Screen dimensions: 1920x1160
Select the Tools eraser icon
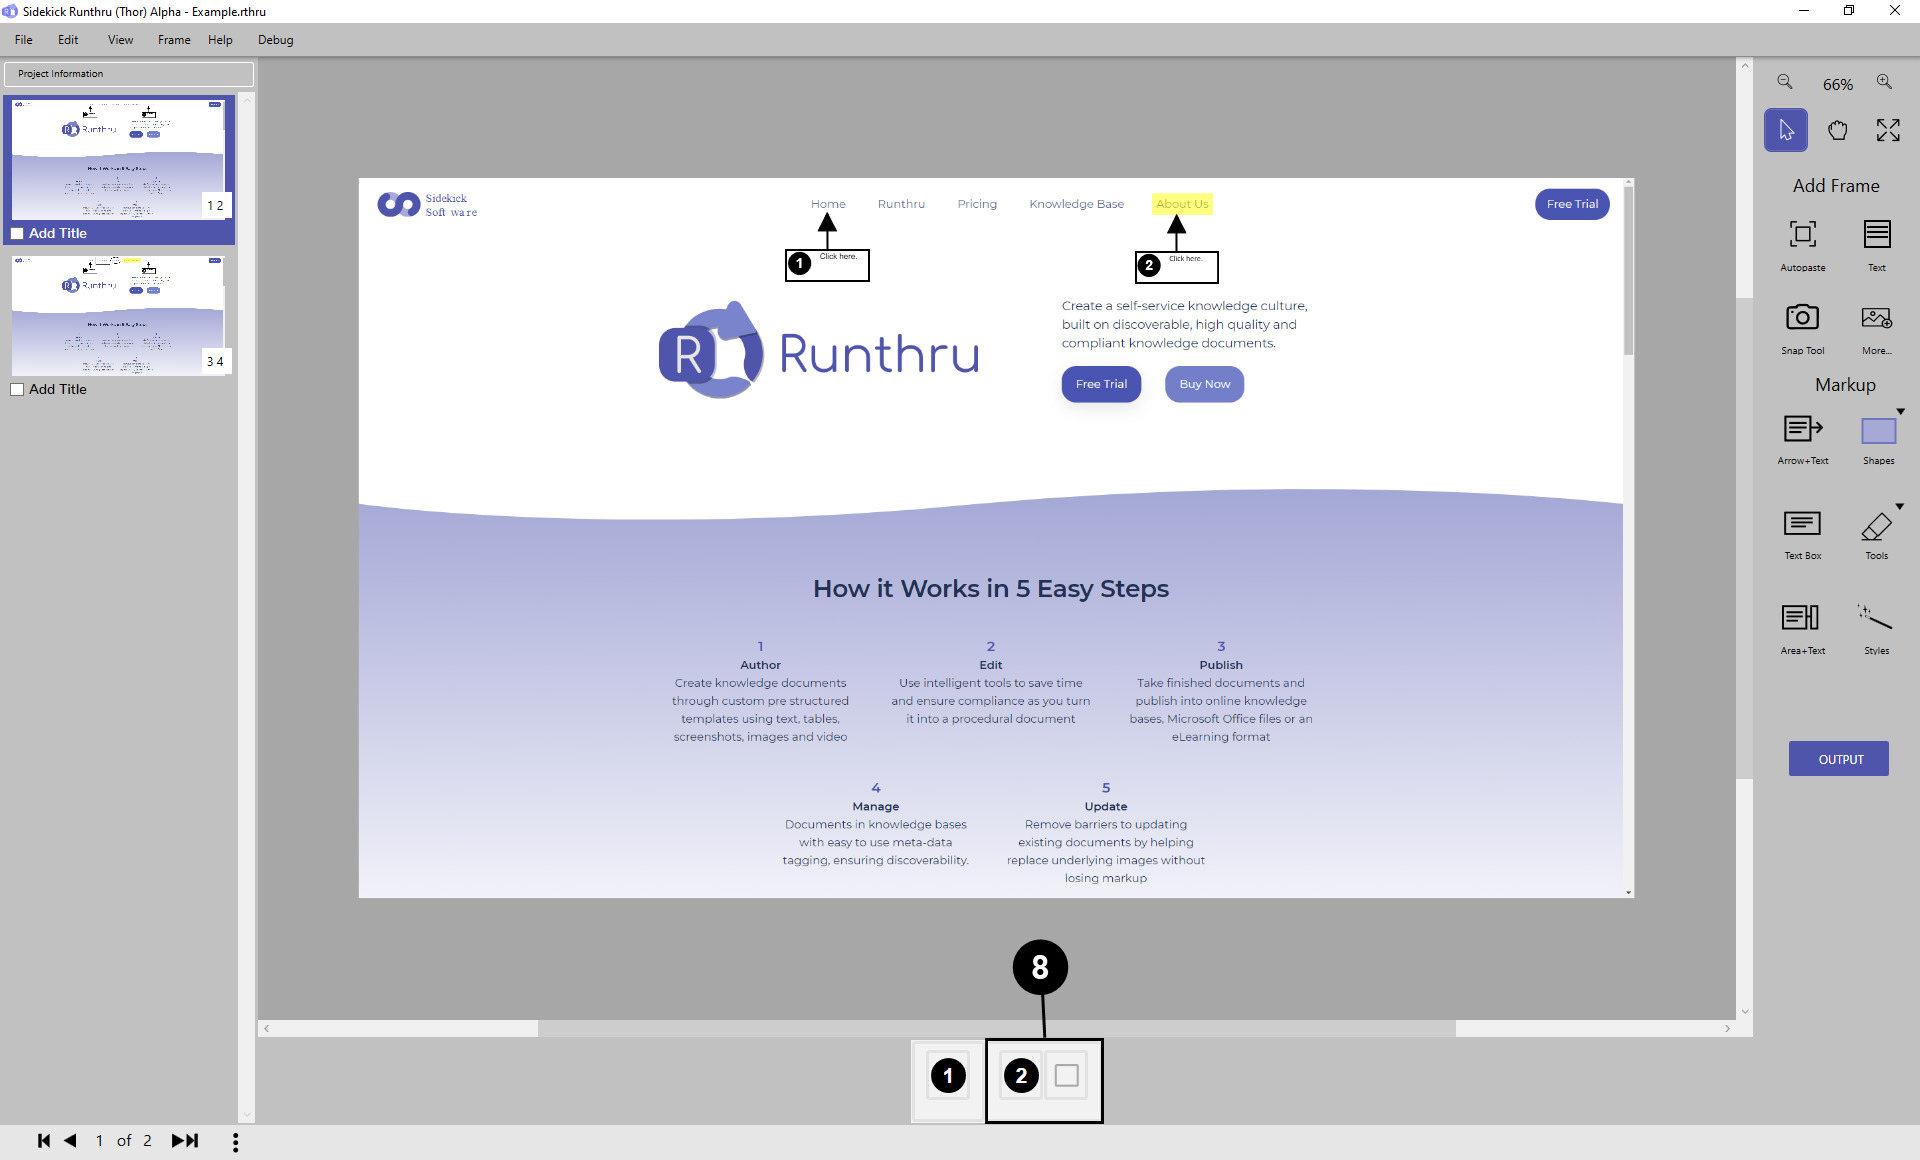click(x=1877, y=525)
